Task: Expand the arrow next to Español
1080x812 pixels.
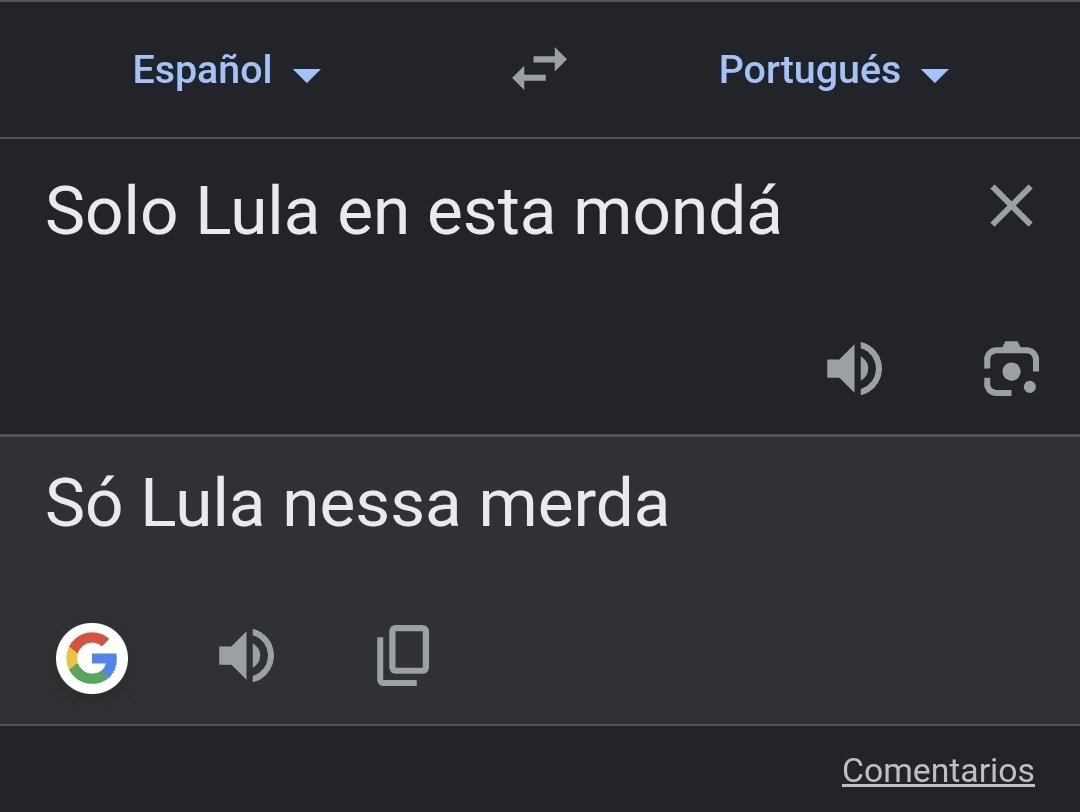Action: click(307, 74)
